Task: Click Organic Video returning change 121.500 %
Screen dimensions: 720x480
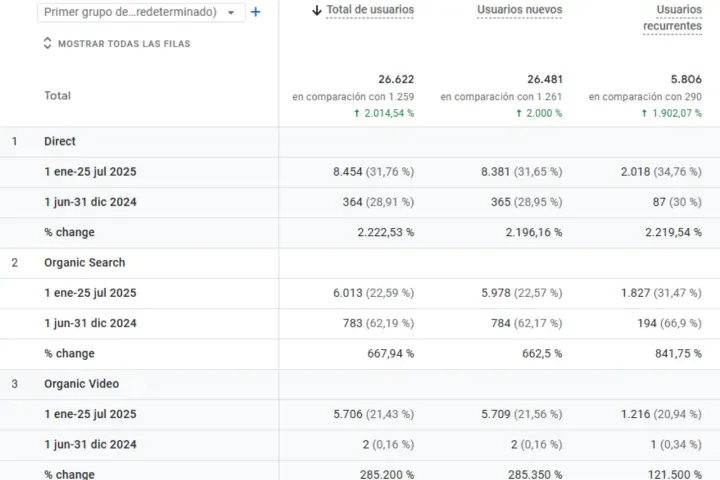Action: 675,474
